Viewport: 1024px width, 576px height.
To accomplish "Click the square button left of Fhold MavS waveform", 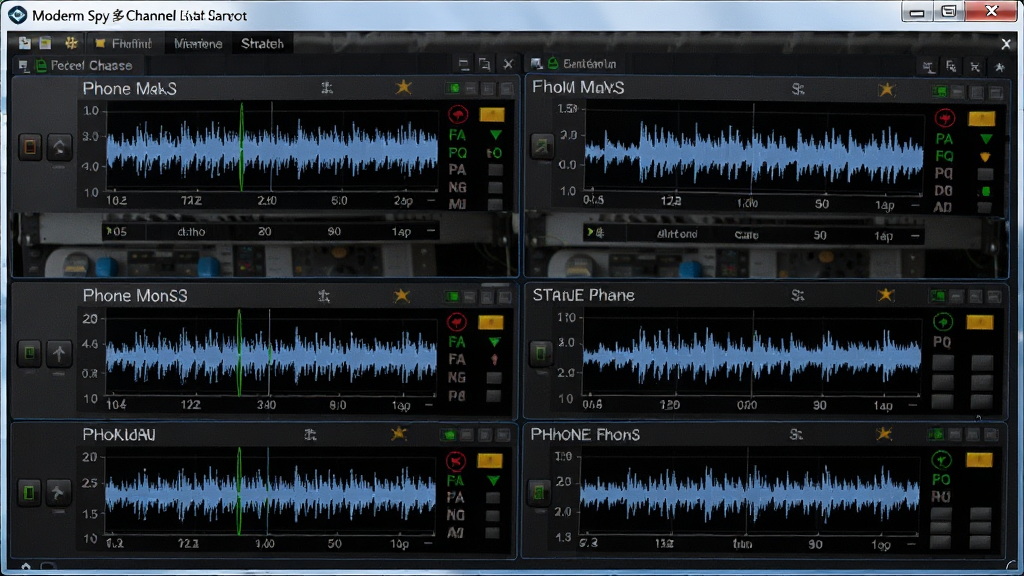I will (541, 146).
